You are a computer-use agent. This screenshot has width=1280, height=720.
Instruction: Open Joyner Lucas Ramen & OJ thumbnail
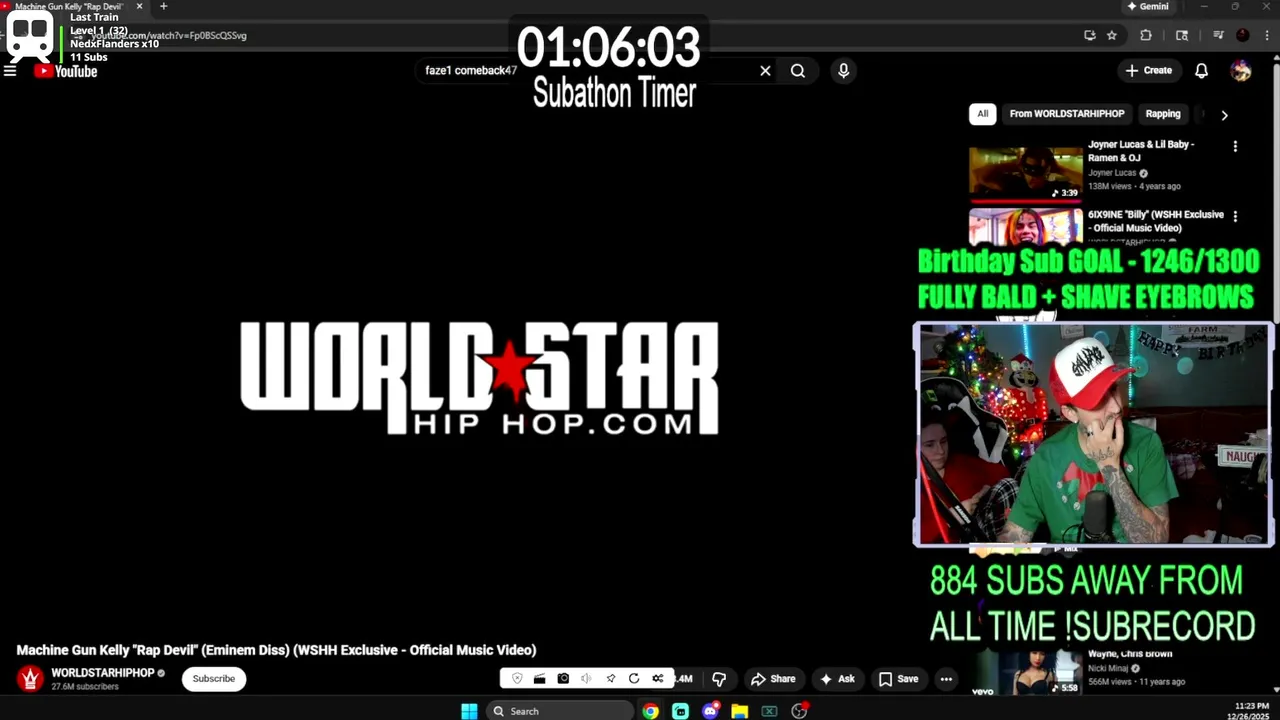(x=1025, y=173)
